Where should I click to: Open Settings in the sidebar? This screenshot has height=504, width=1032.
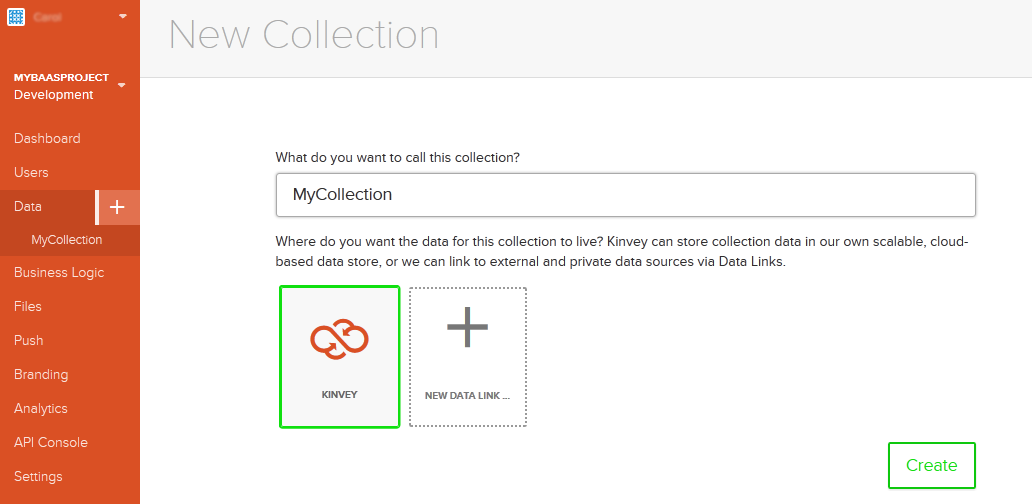coord(38,476)
